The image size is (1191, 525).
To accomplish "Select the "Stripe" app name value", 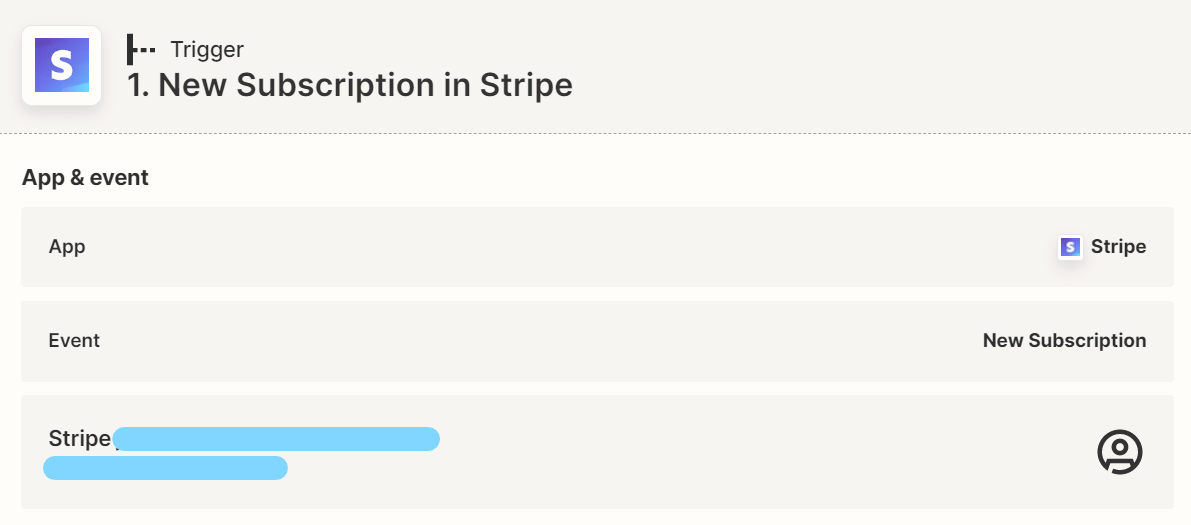I will (1118, 247).
